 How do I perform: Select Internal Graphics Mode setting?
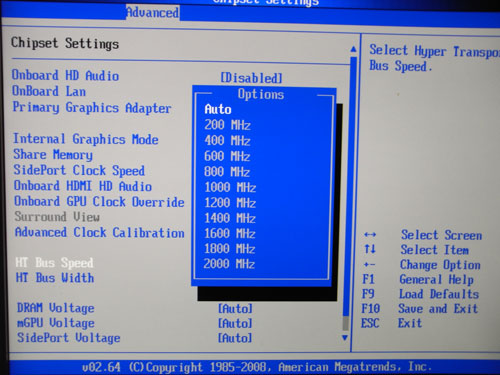pos(86,139)
